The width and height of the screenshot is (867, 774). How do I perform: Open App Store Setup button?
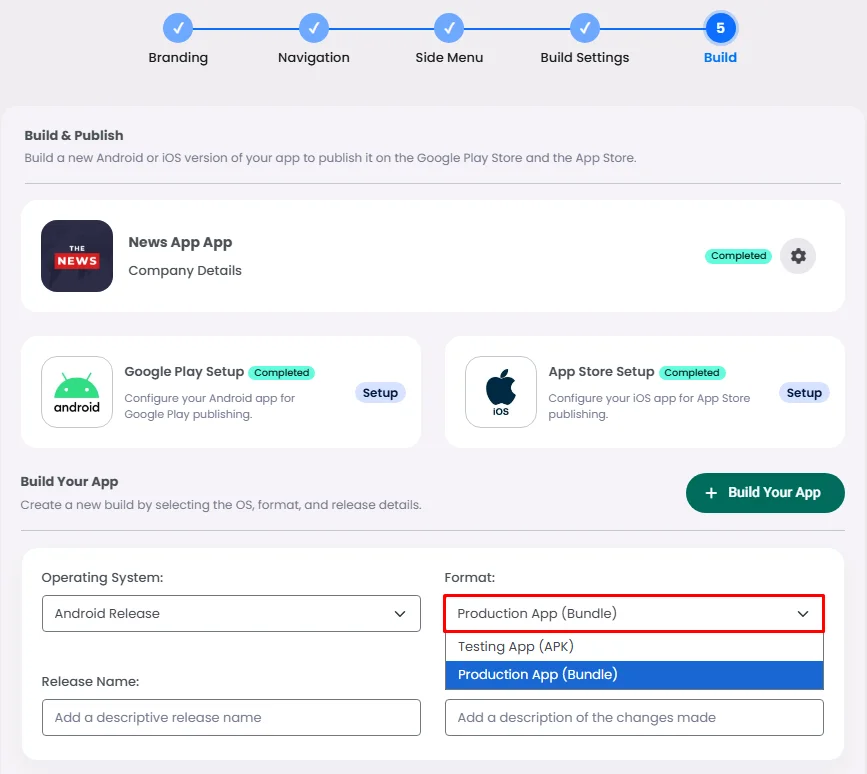(804, 393)
